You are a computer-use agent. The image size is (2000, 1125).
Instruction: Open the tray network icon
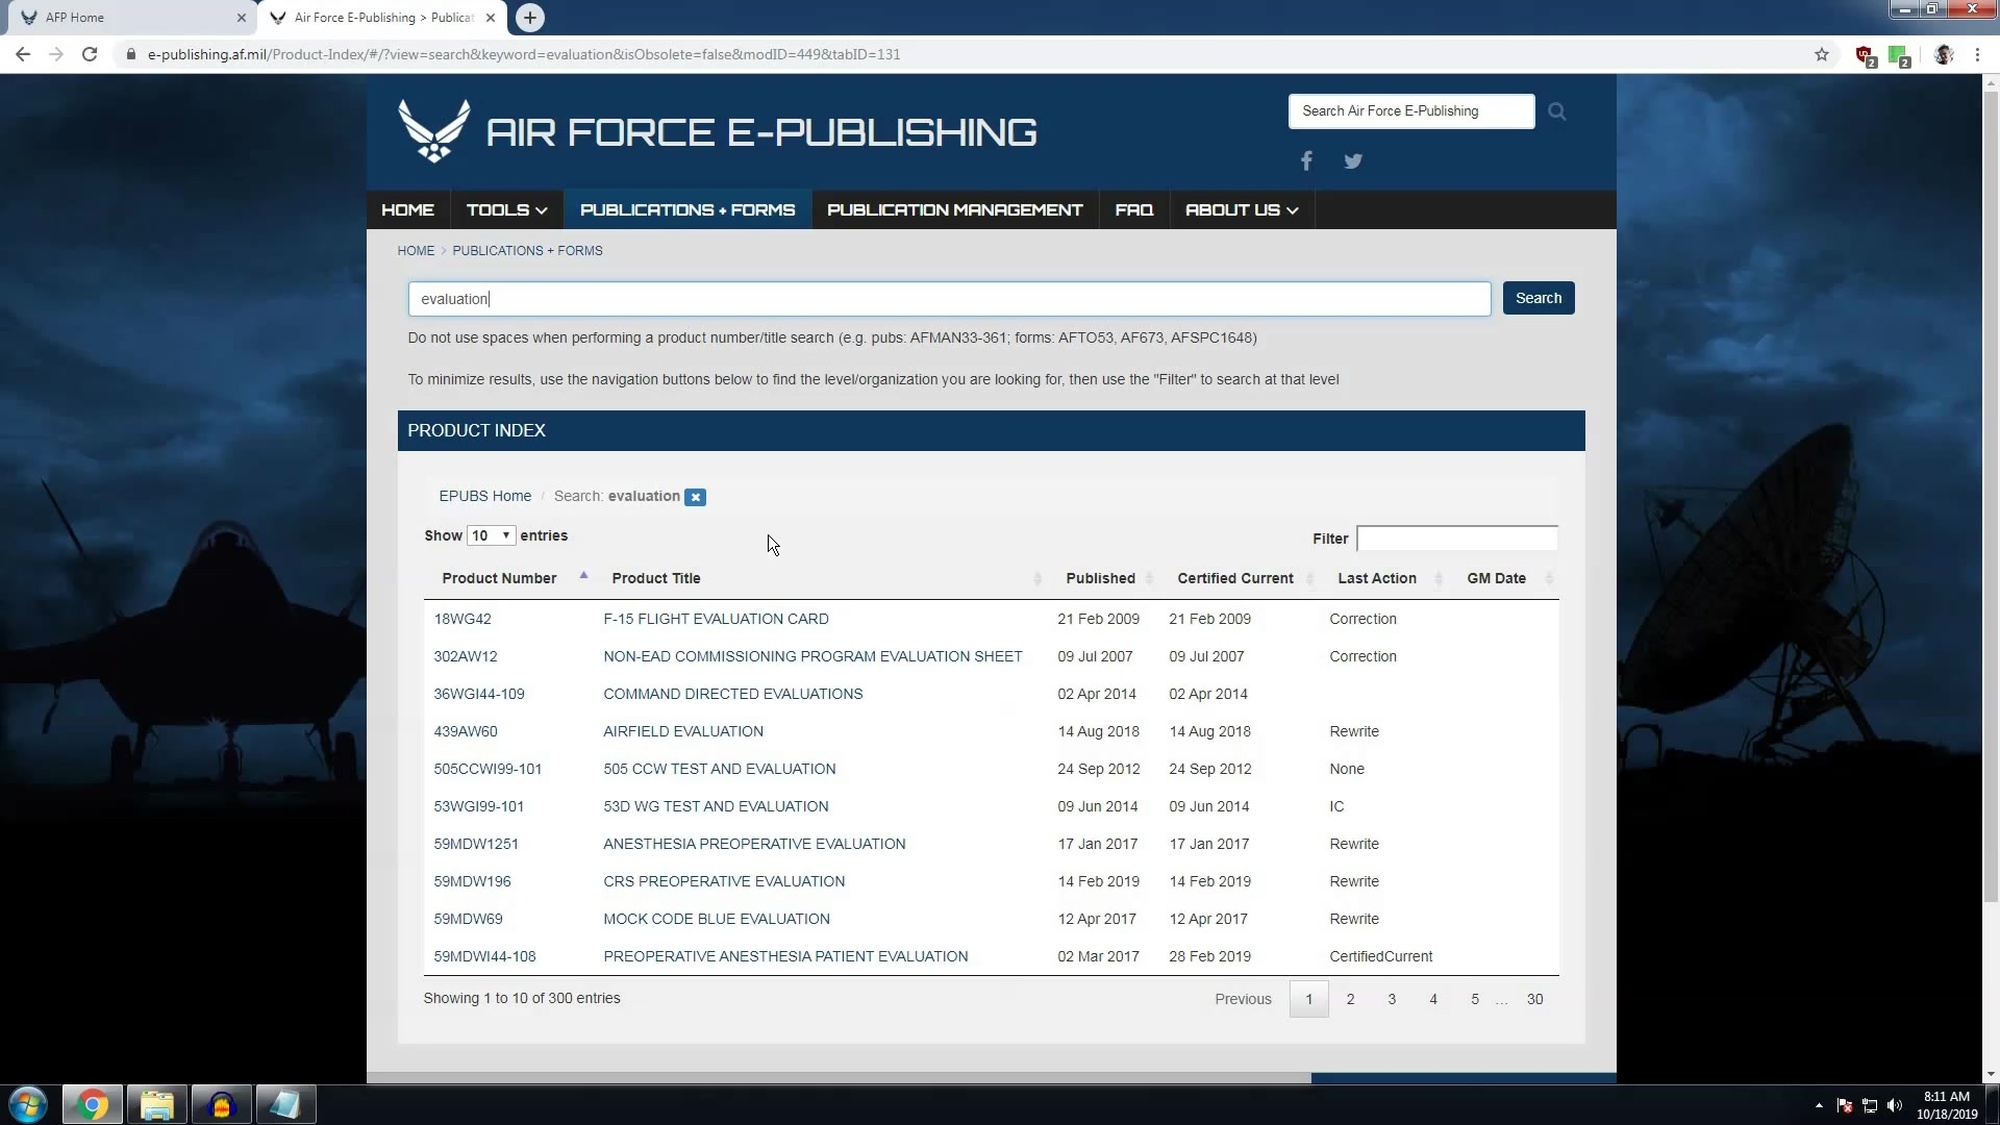1869,1105
